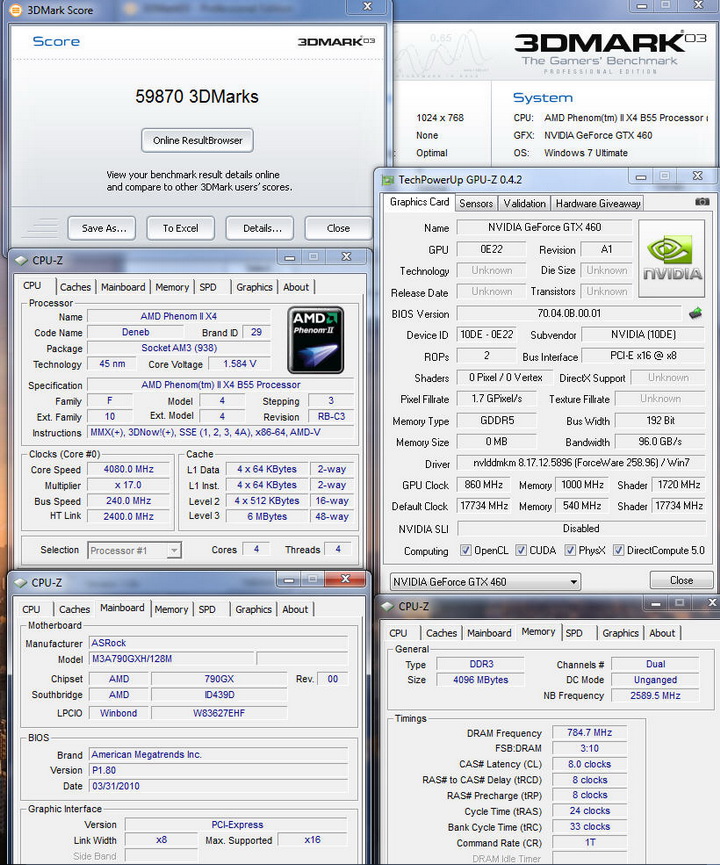
Task: Click the Driver field in GPU-Z
Action: (582, 463)
